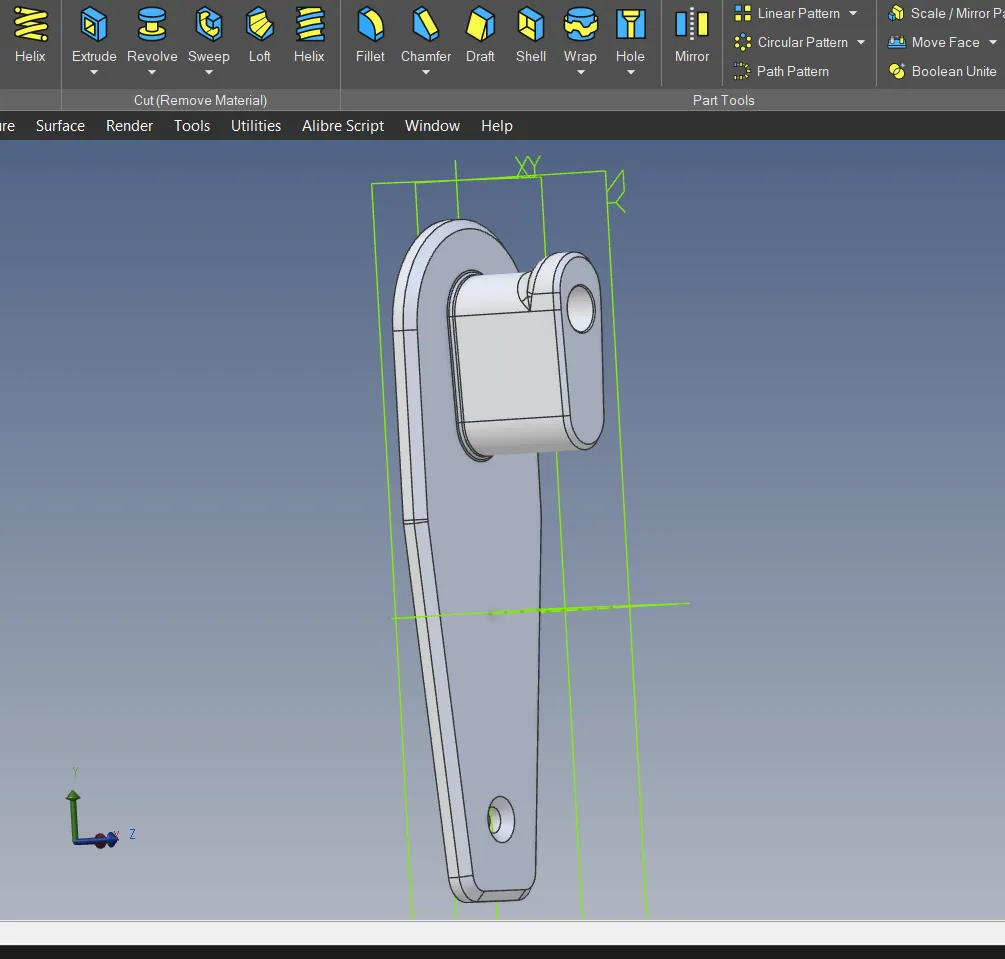Viewport: 1005px width, 959px height.
Task: Expand the Extrude cut dropdown arrow
Action: click(x=94, y=73)
